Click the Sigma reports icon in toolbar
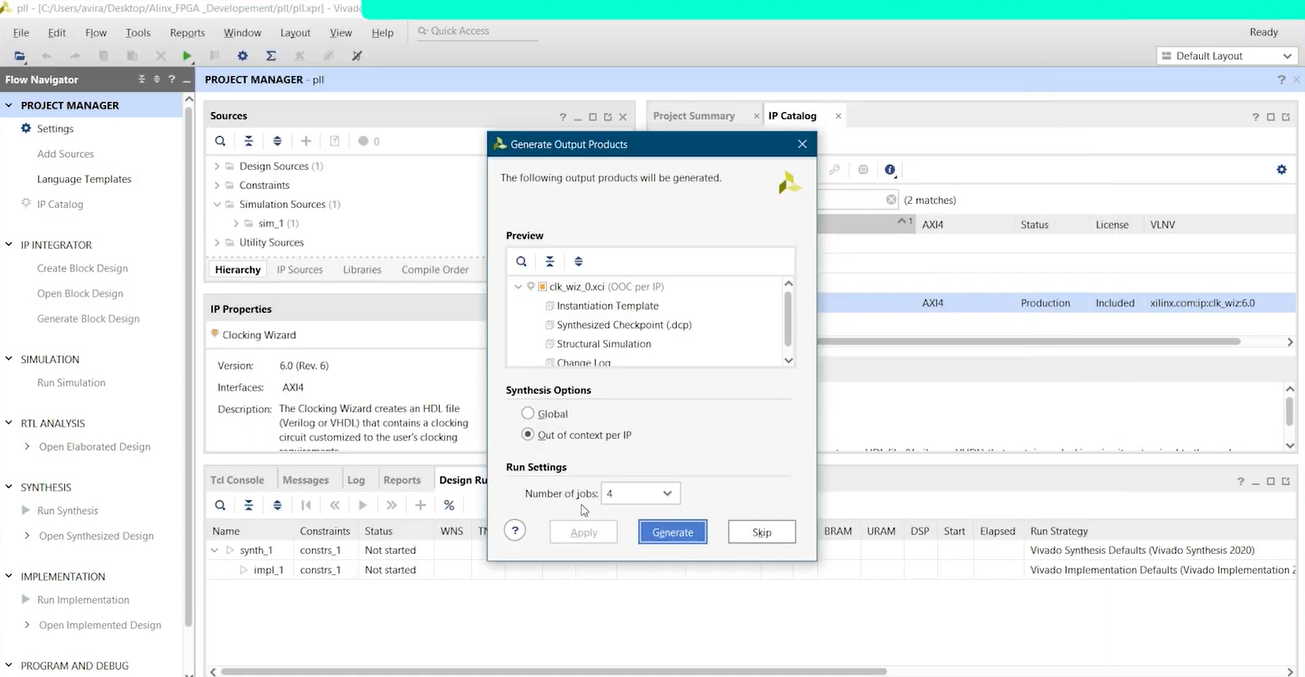The image size is (1305, 677). click(x=271, y=56)
